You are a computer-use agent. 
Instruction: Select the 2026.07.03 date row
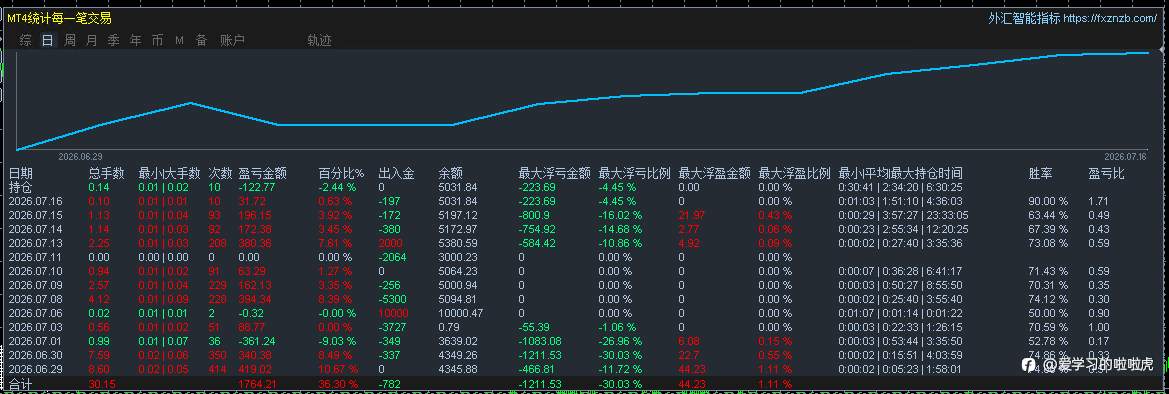(x=35, y=327)
